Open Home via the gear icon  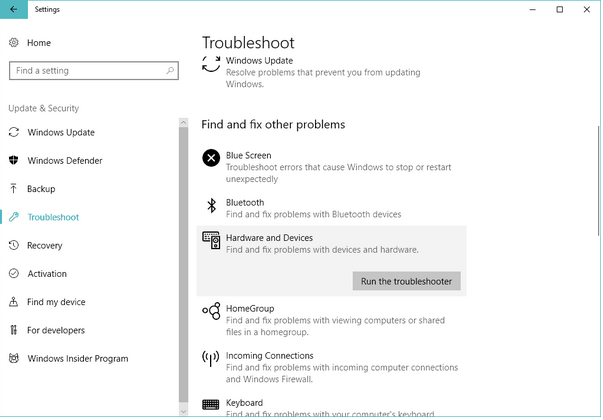tap(14, 43)
